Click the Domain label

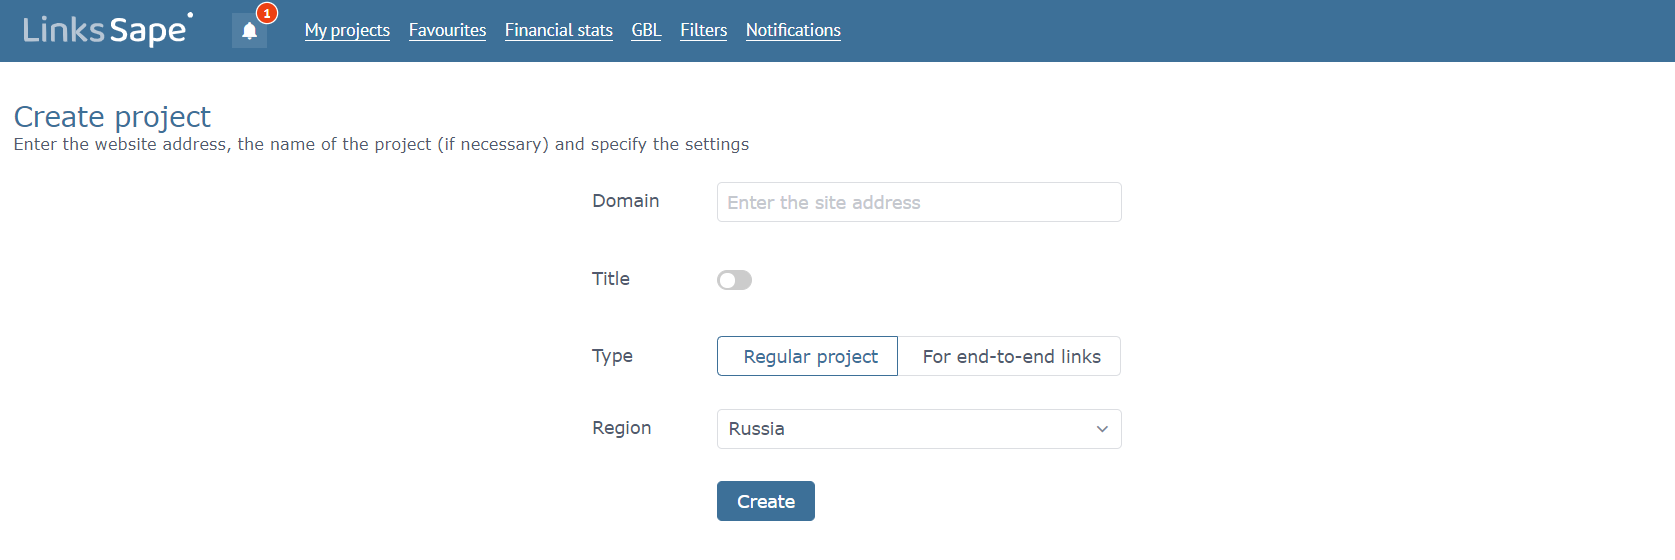point(626,201)
